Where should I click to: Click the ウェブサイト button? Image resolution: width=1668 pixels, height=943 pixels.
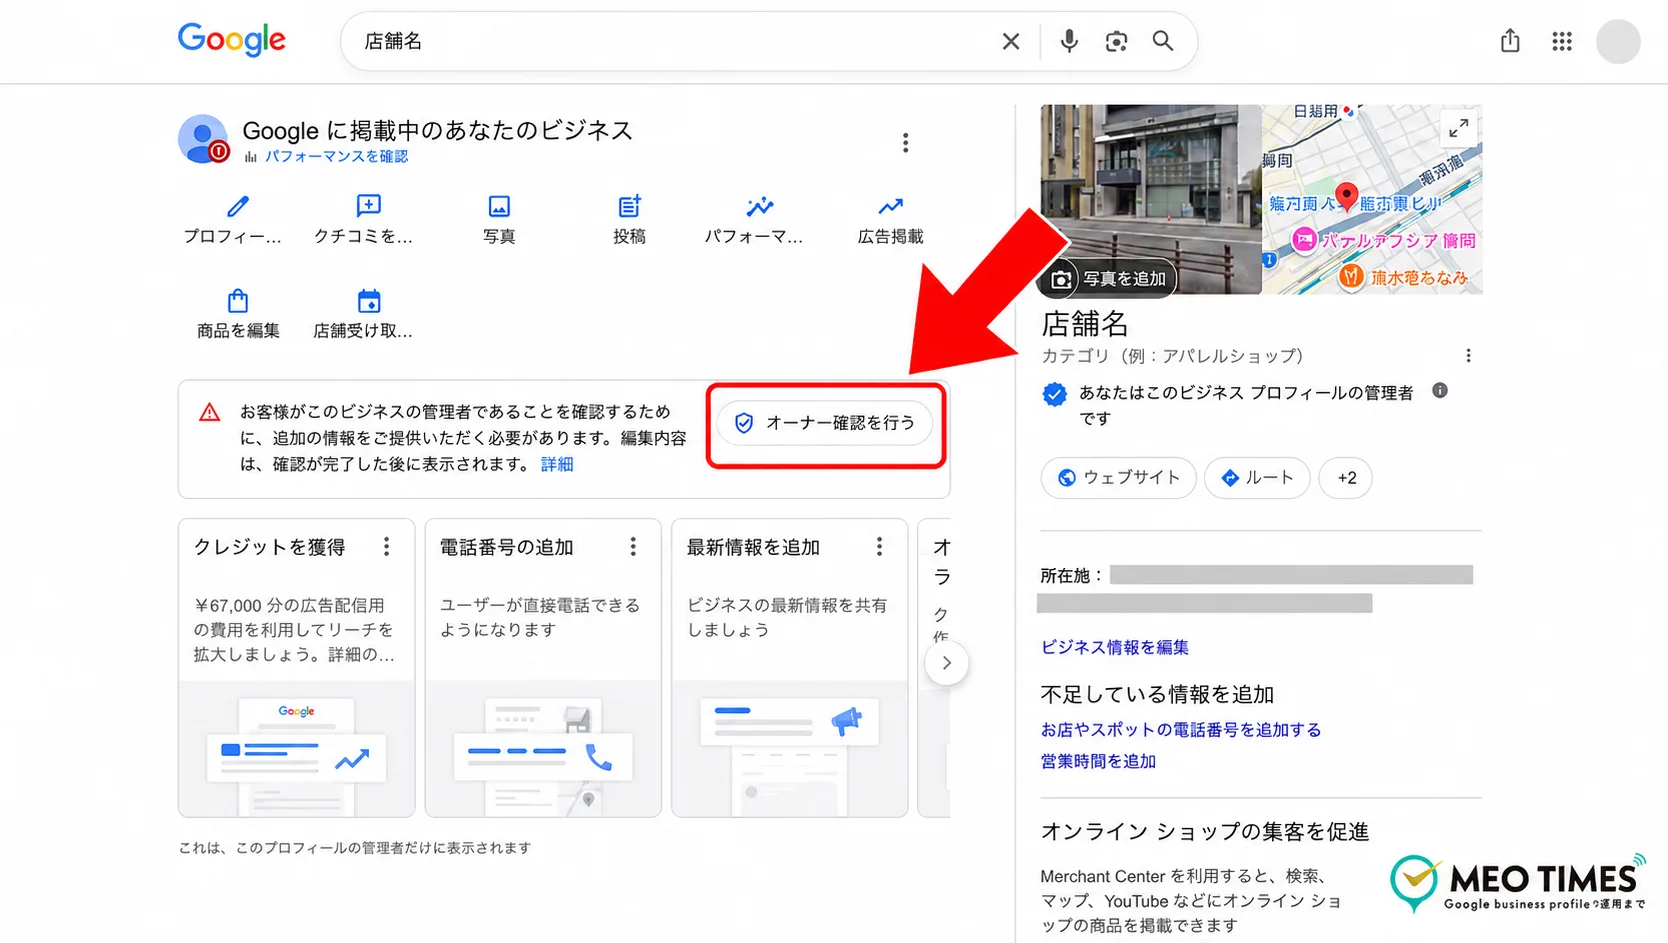[1118, 478]
